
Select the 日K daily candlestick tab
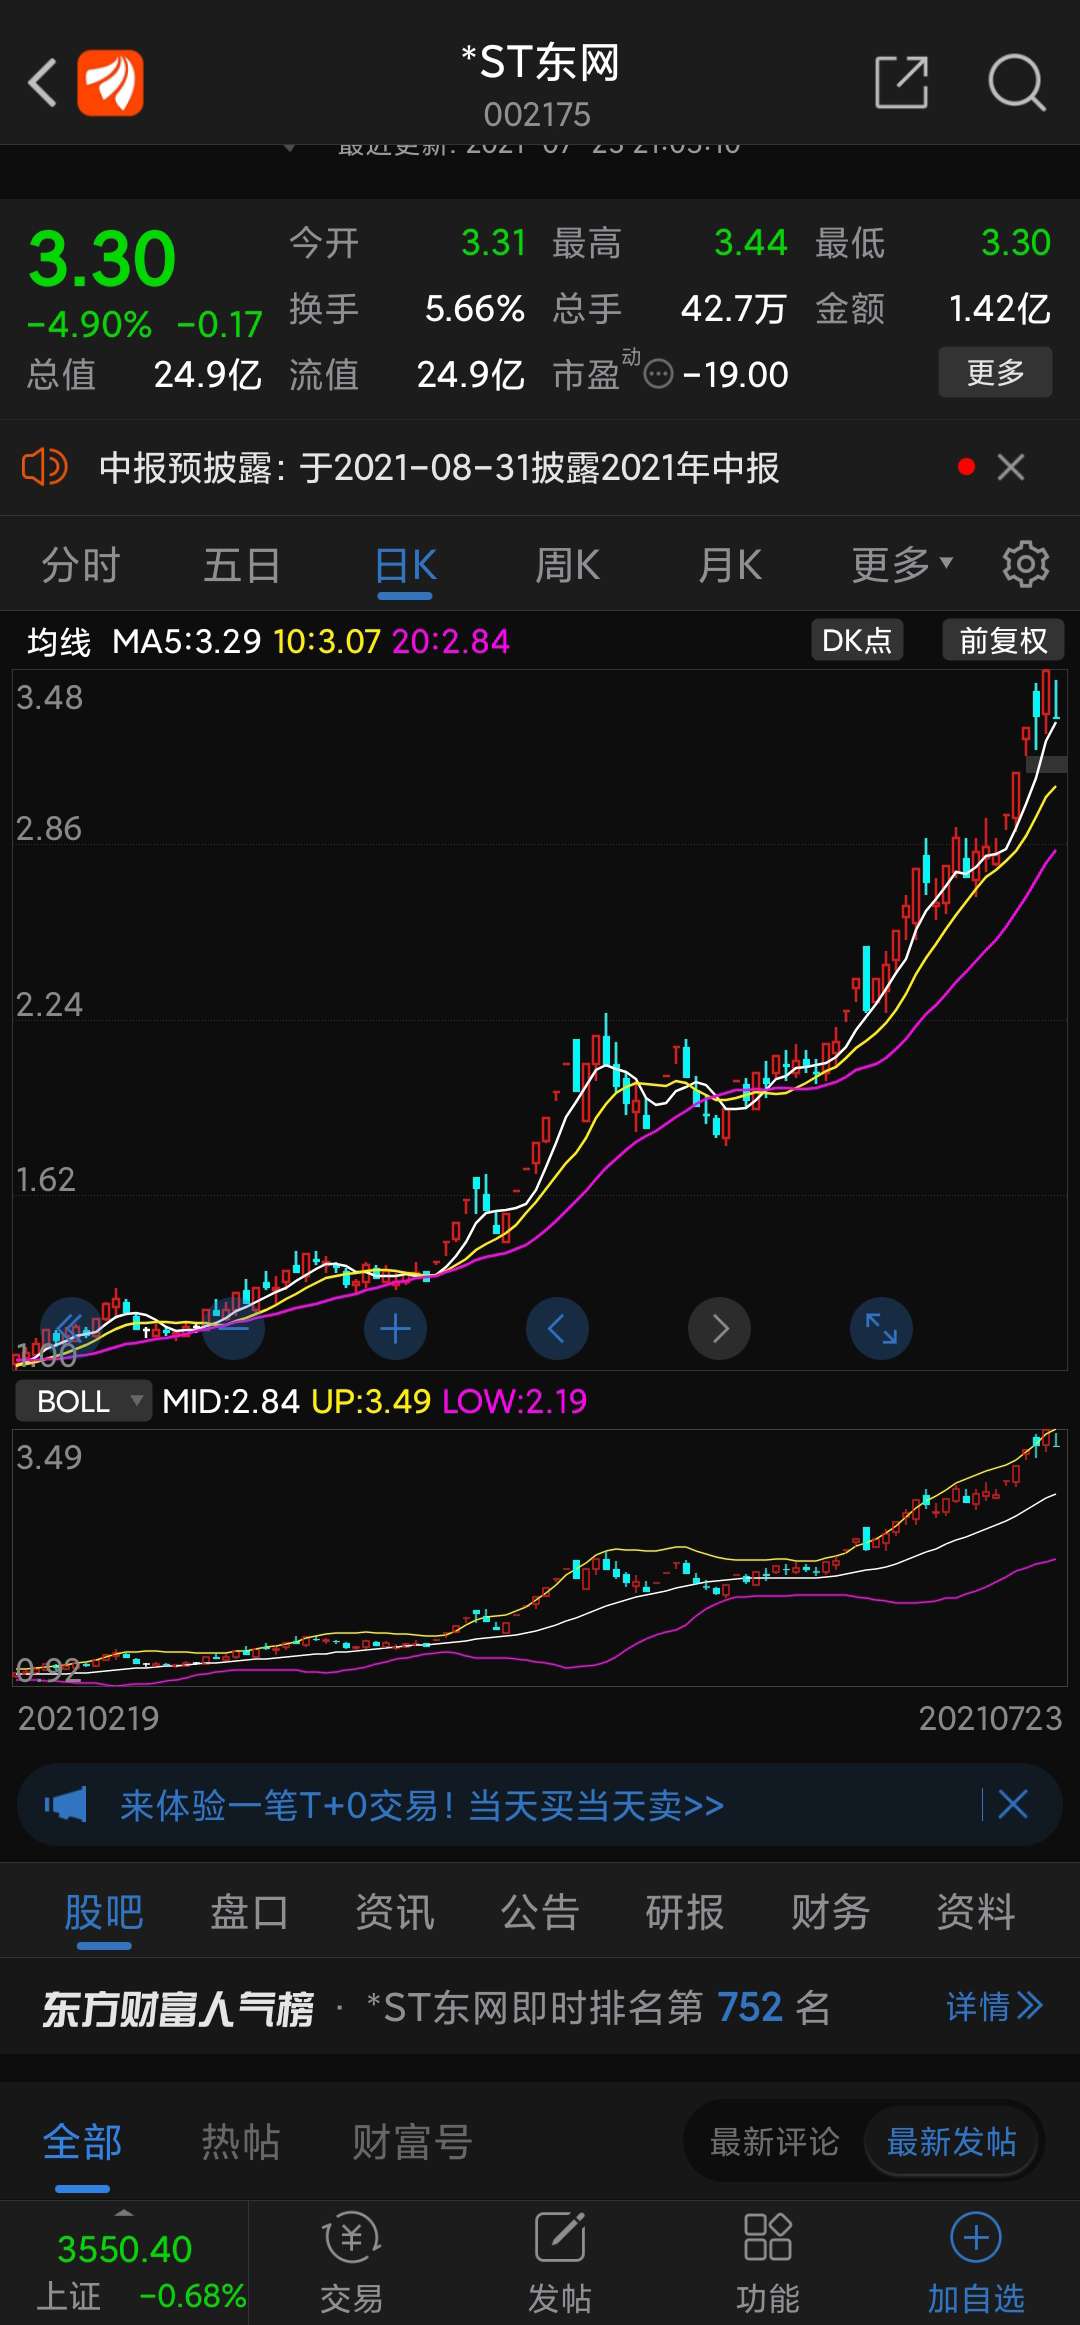[405, 566]
